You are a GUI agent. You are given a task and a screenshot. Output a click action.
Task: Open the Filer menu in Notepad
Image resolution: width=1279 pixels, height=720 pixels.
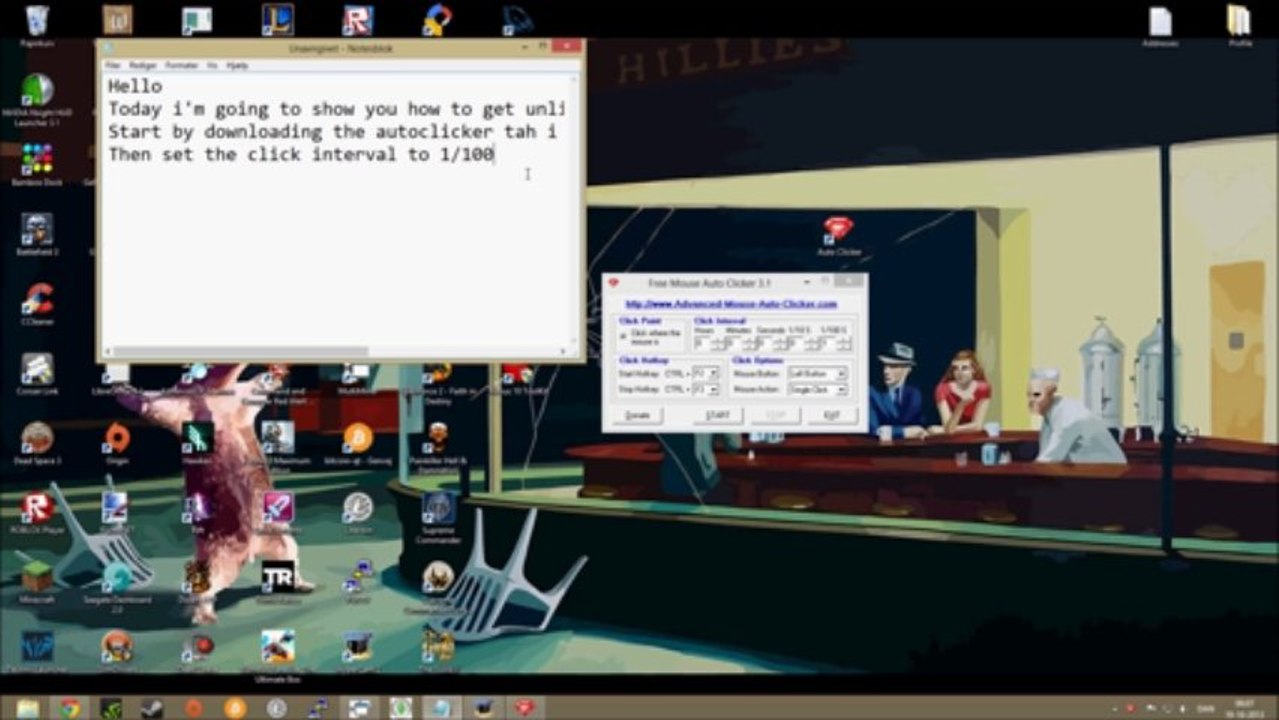click(x=113, y=65)
